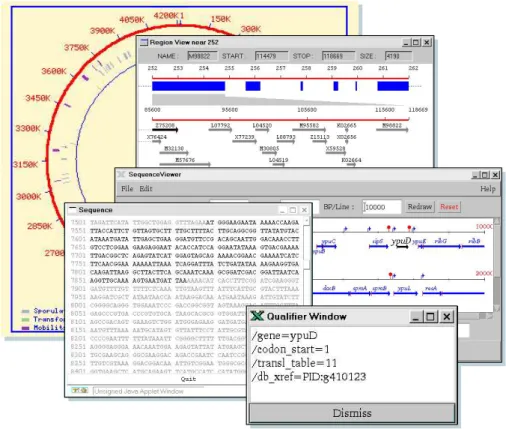The image size is (506, 429).
Task: Click the ypuL gene arrow
Action: [x=405, y=293]
